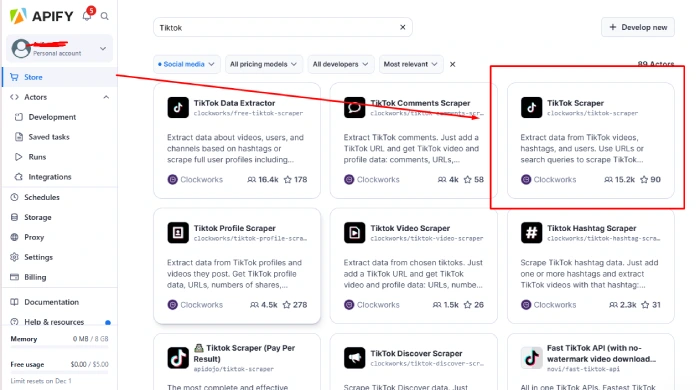Open Store in the sidebar

click(59, 77)
